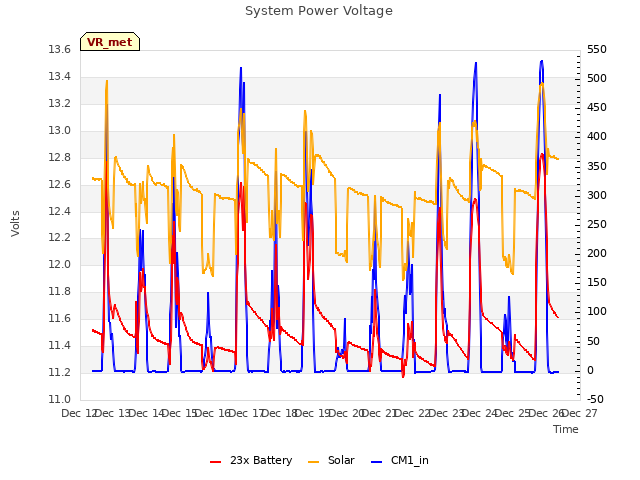Click the Volts axis label
The width and height of the screenshot is (640, 480).
[16, 223]
